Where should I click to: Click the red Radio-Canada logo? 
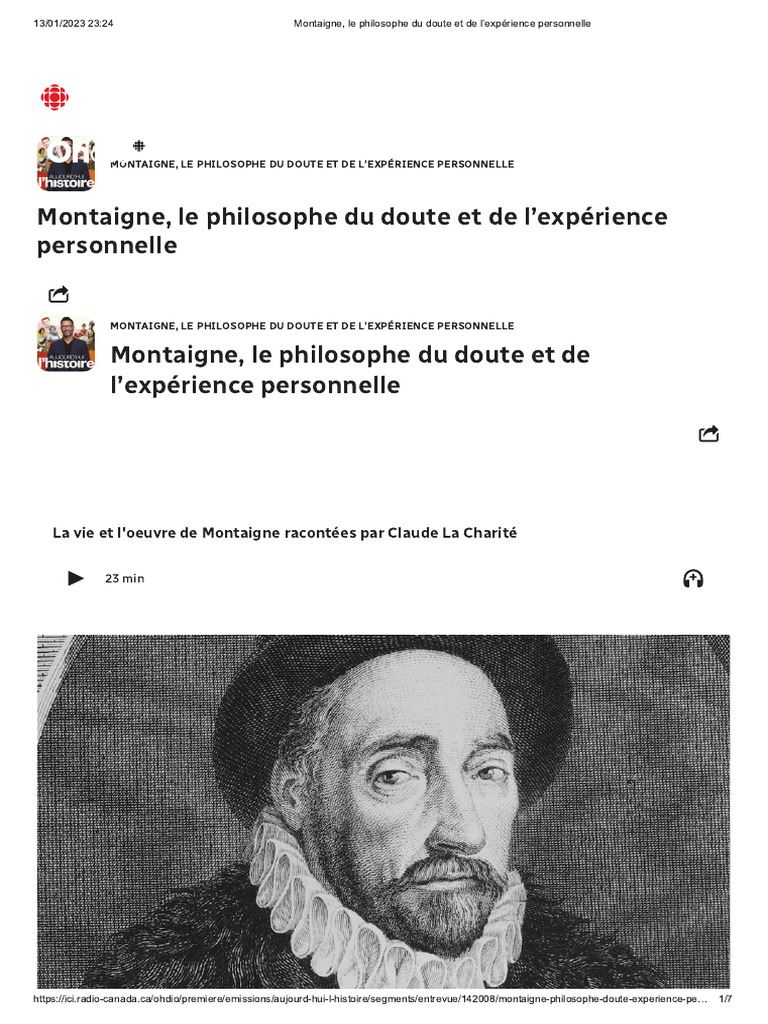(55, 97)
